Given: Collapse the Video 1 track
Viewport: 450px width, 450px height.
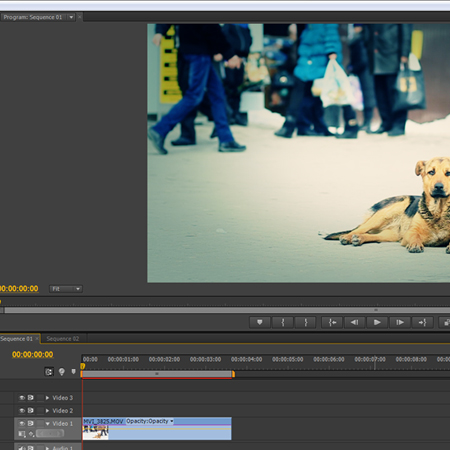Looking at the screenshot, I should tap(47, 424).
